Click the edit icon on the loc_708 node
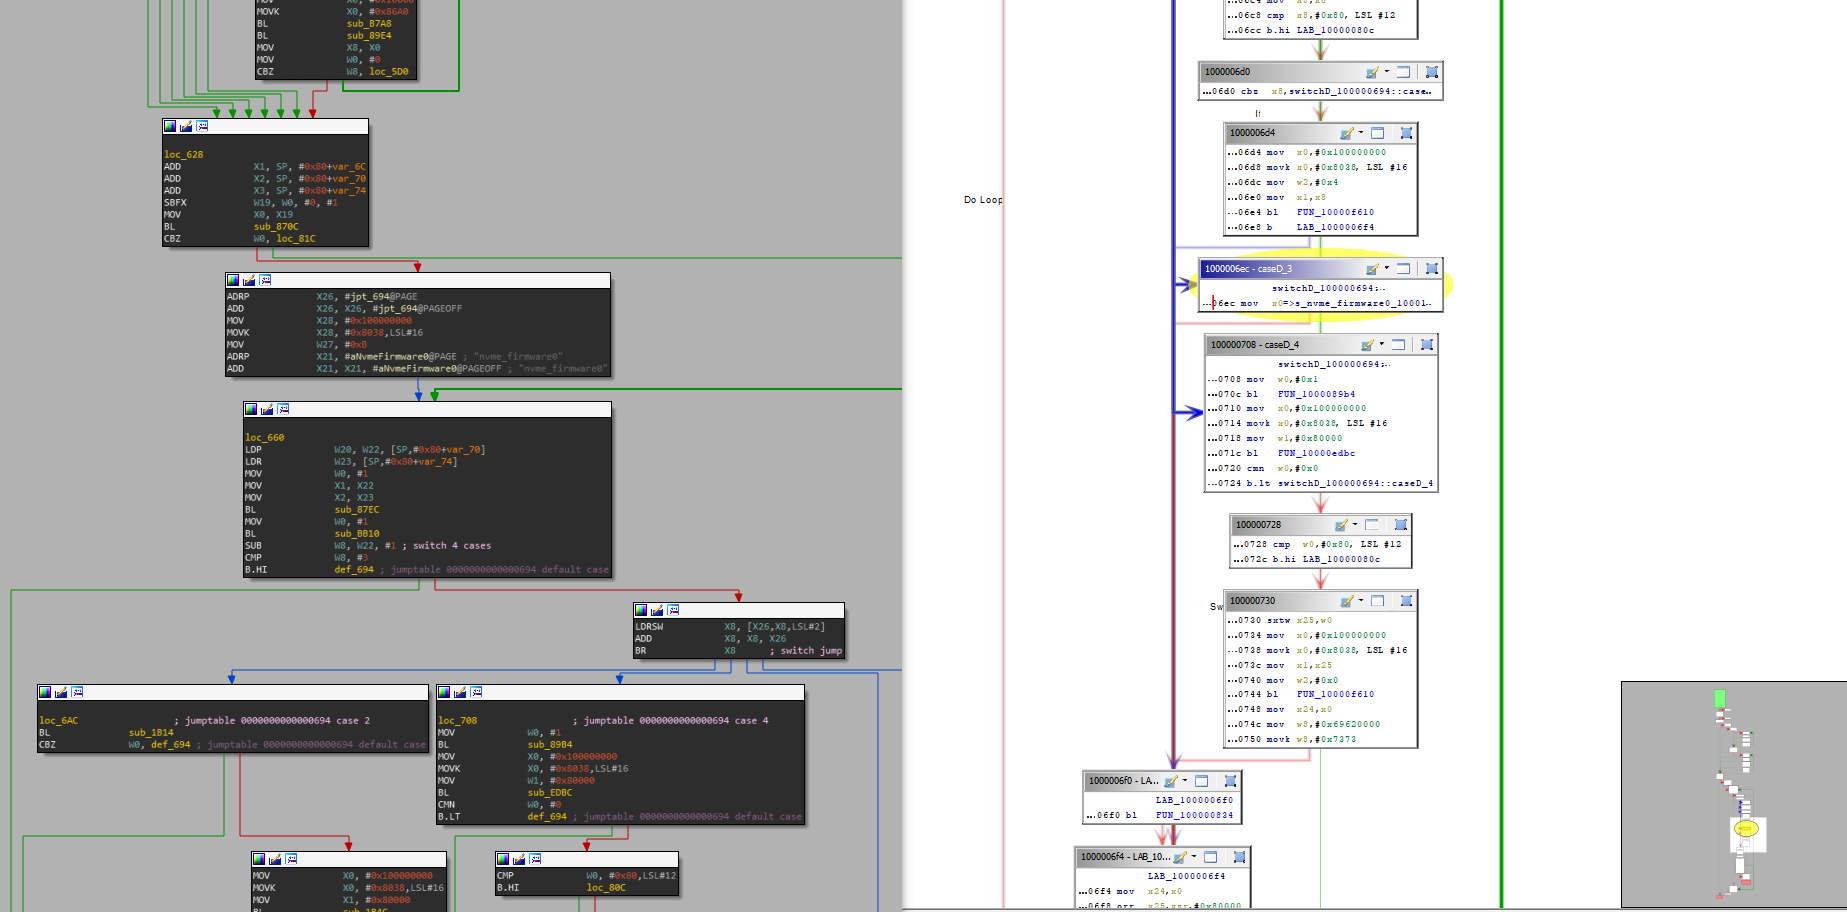Image resolution: width=1847 pixels, height=912 pixels. pyautogui.click(x=460, y=692)
